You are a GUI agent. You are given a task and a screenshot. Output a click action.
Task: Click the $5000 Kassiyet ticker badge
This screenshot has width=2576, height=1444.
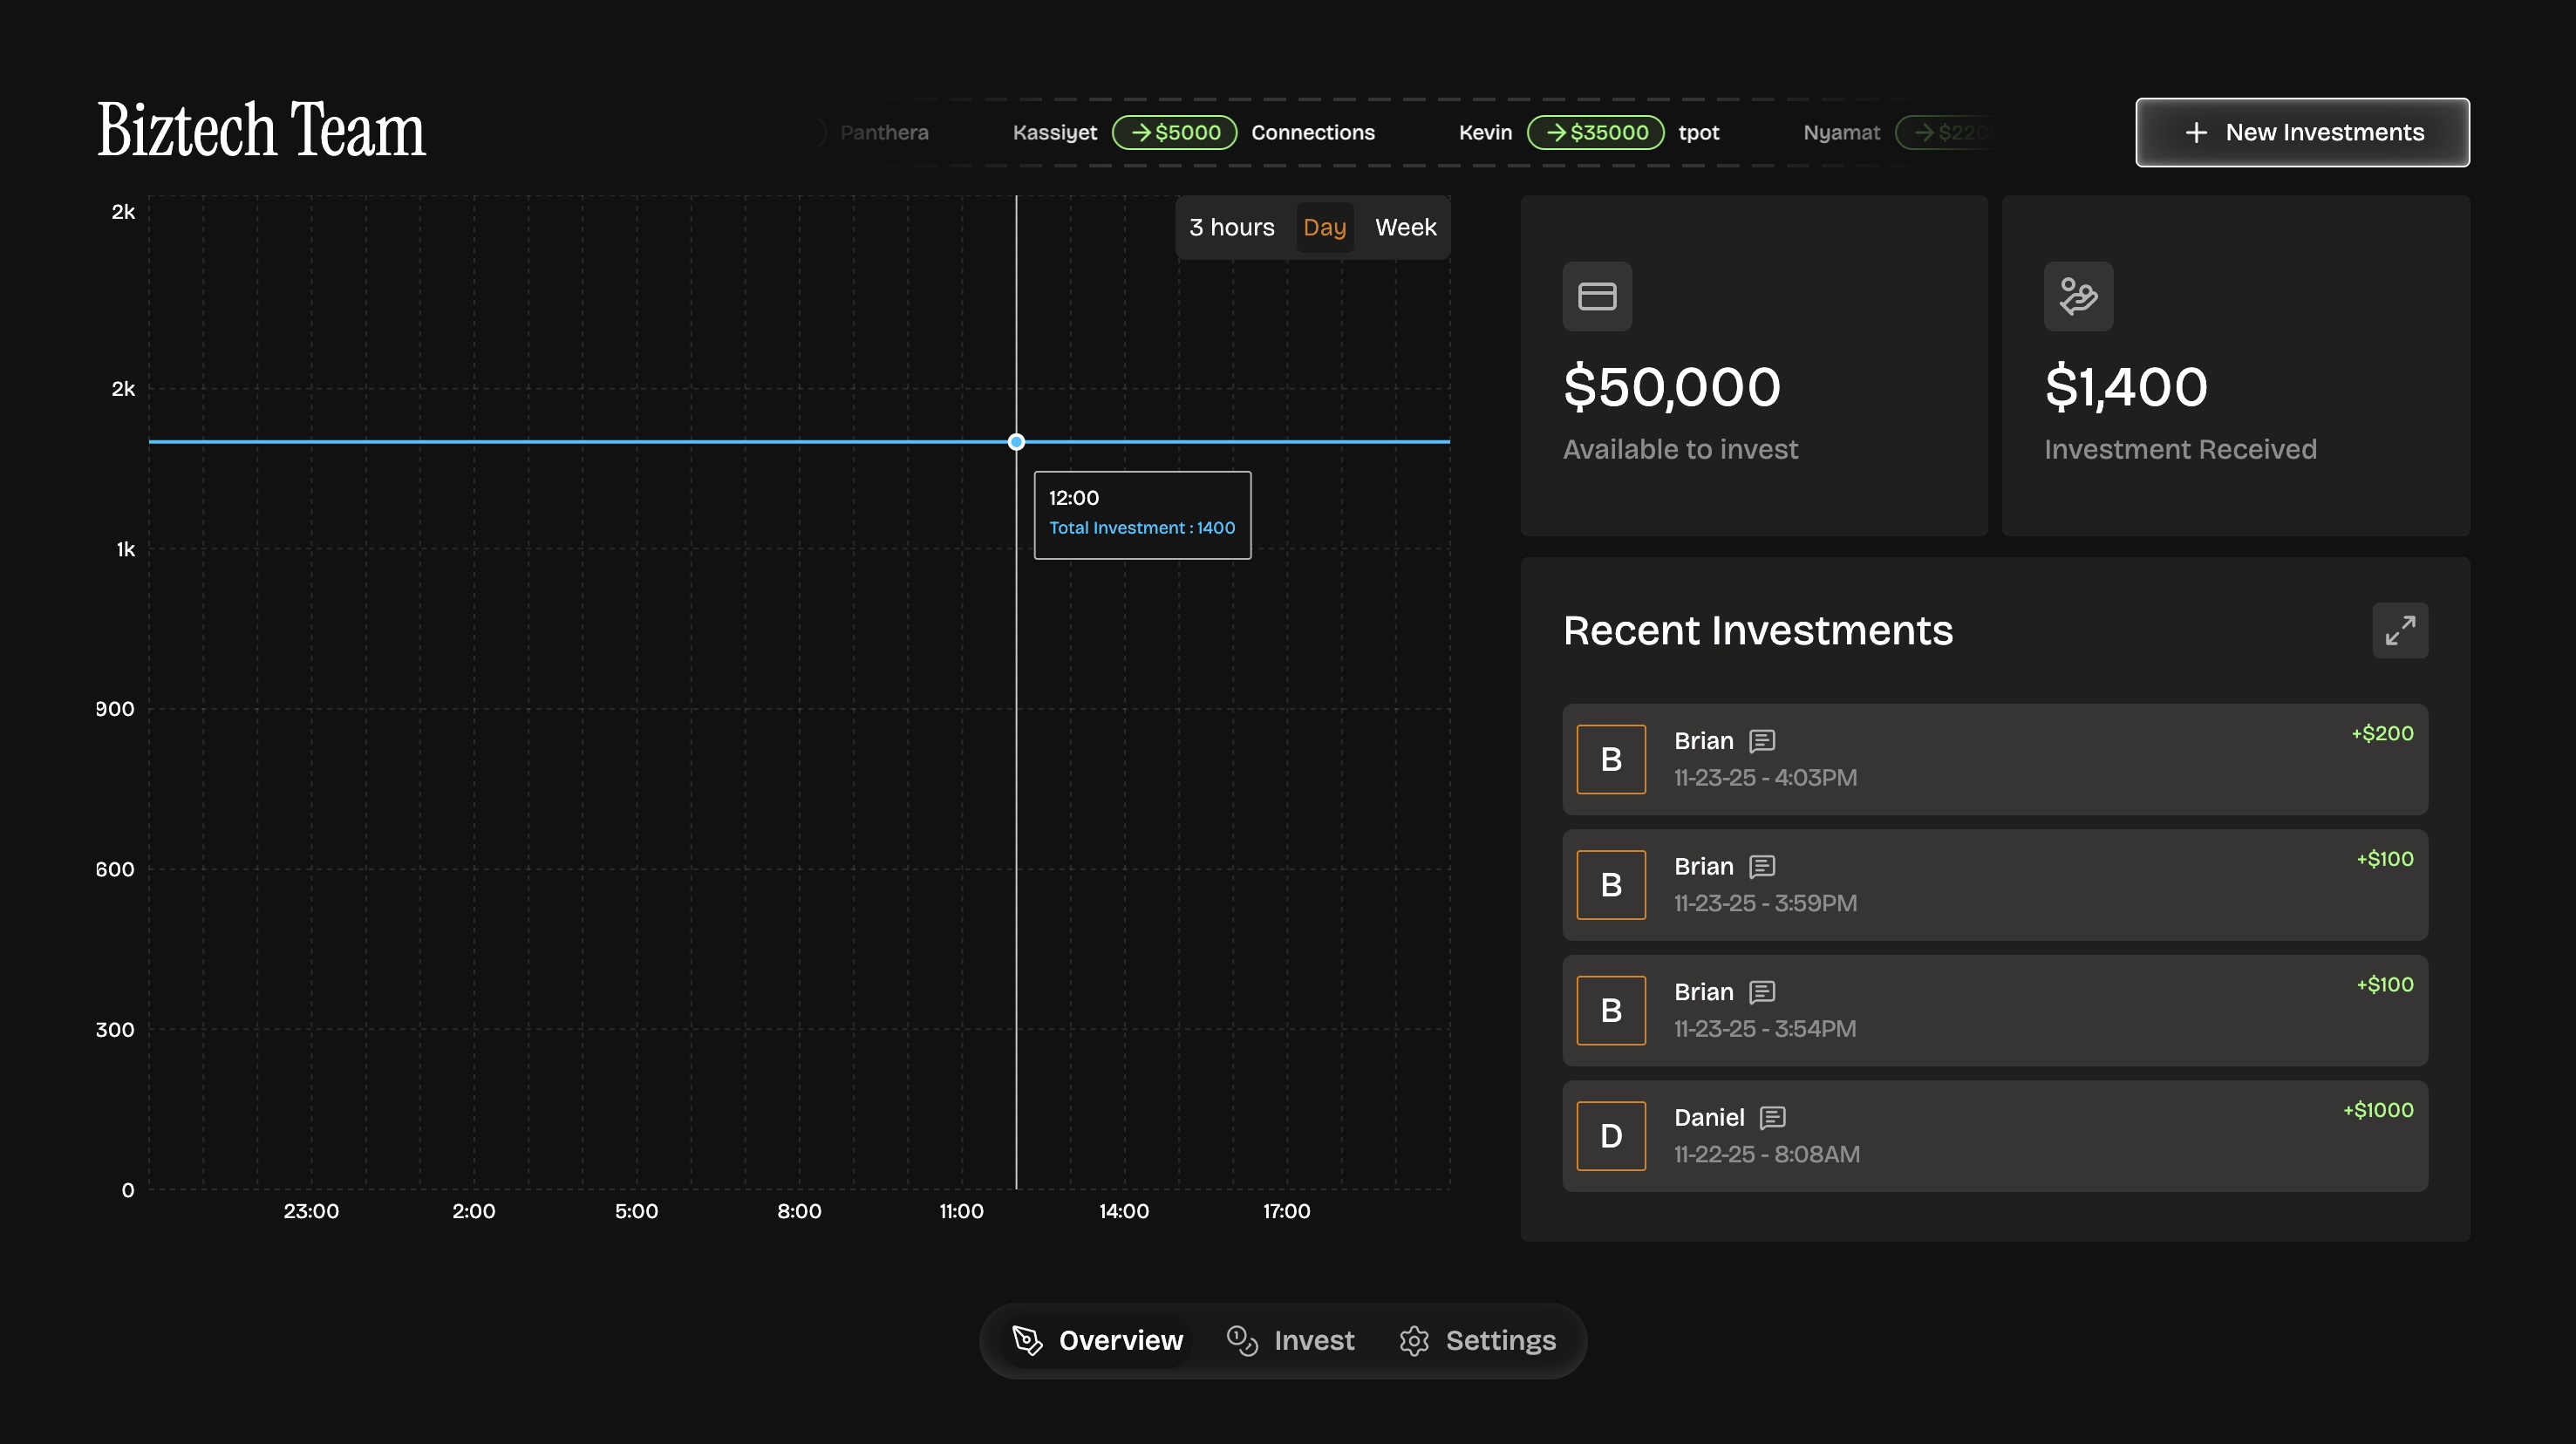click(1174, 132)
